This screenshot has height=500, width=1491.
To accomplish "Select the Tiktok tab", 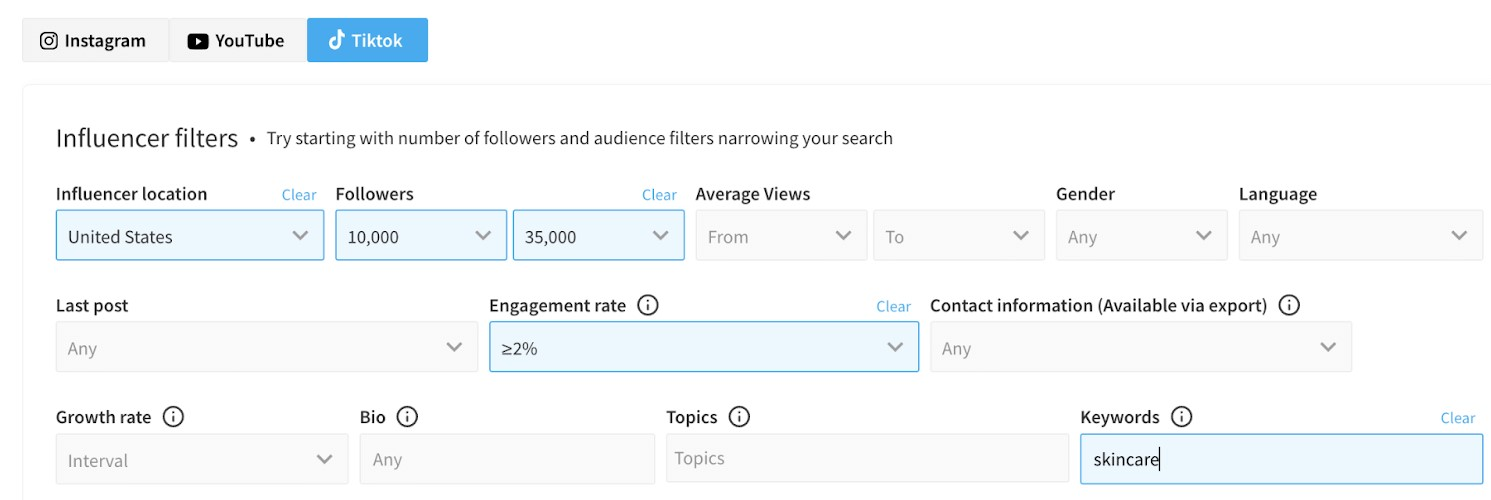I will [367, 41].
